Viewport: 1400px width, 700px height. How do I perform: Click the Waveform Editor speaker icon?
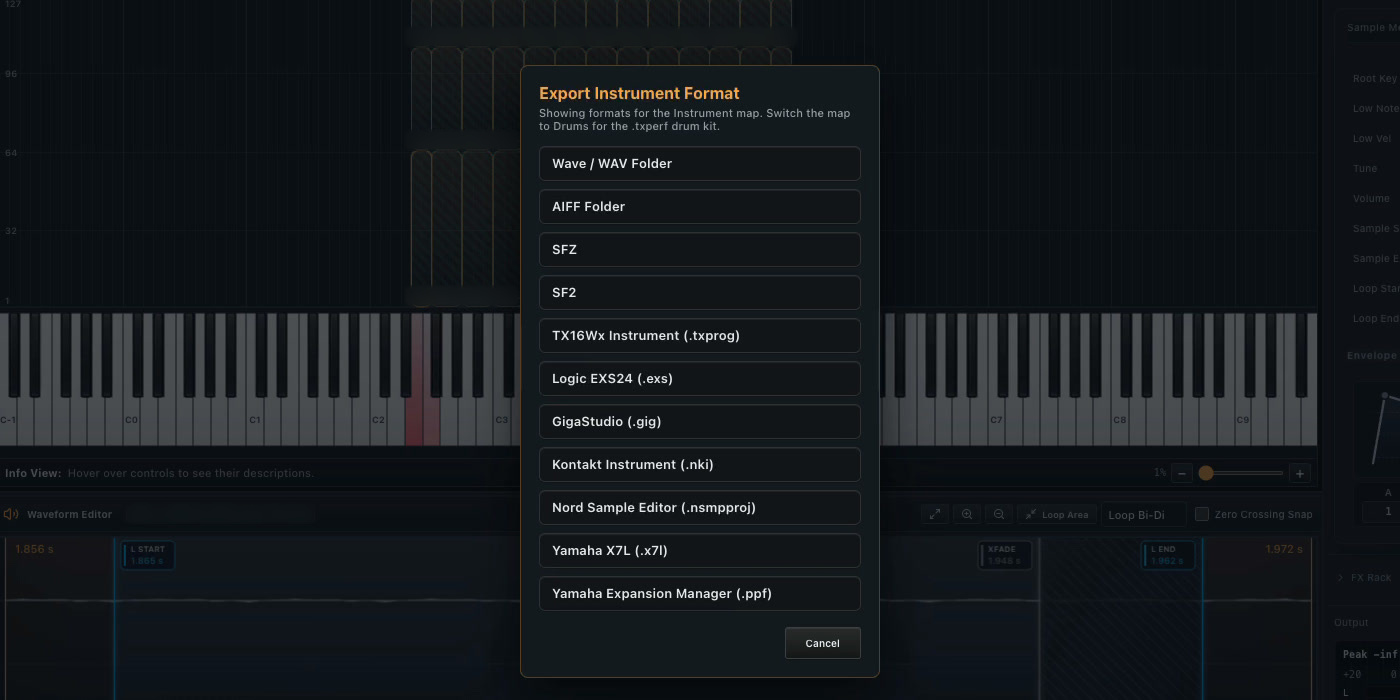[x=11, y=514]
